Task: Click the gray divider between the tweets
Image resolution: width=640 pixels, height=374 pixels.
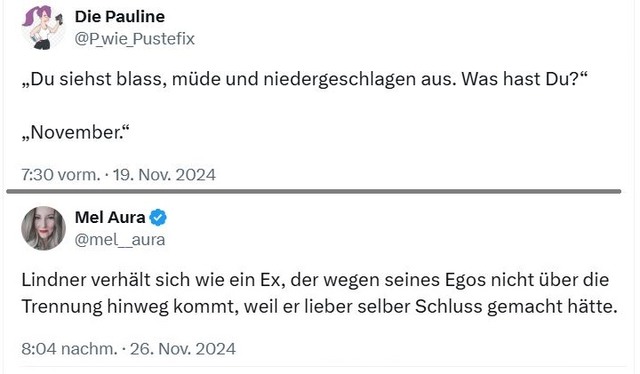Action: 313,191
